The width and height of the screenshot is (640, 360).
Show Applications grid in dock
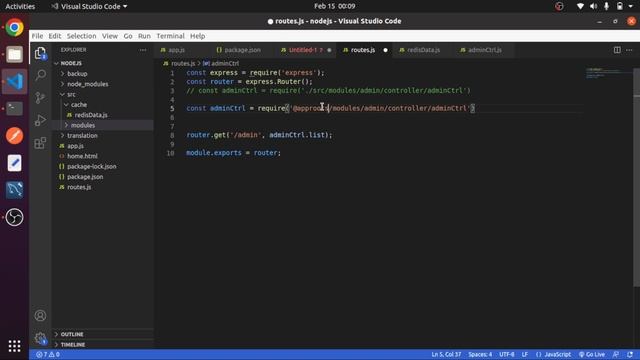tap(14, 346)
